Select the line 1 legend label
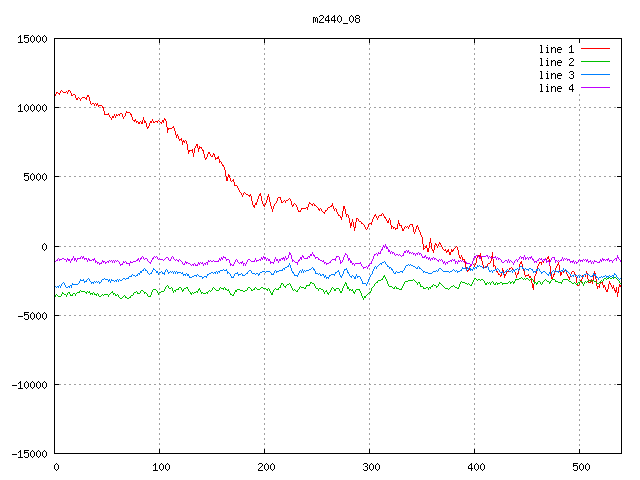 tap(557, 49)
